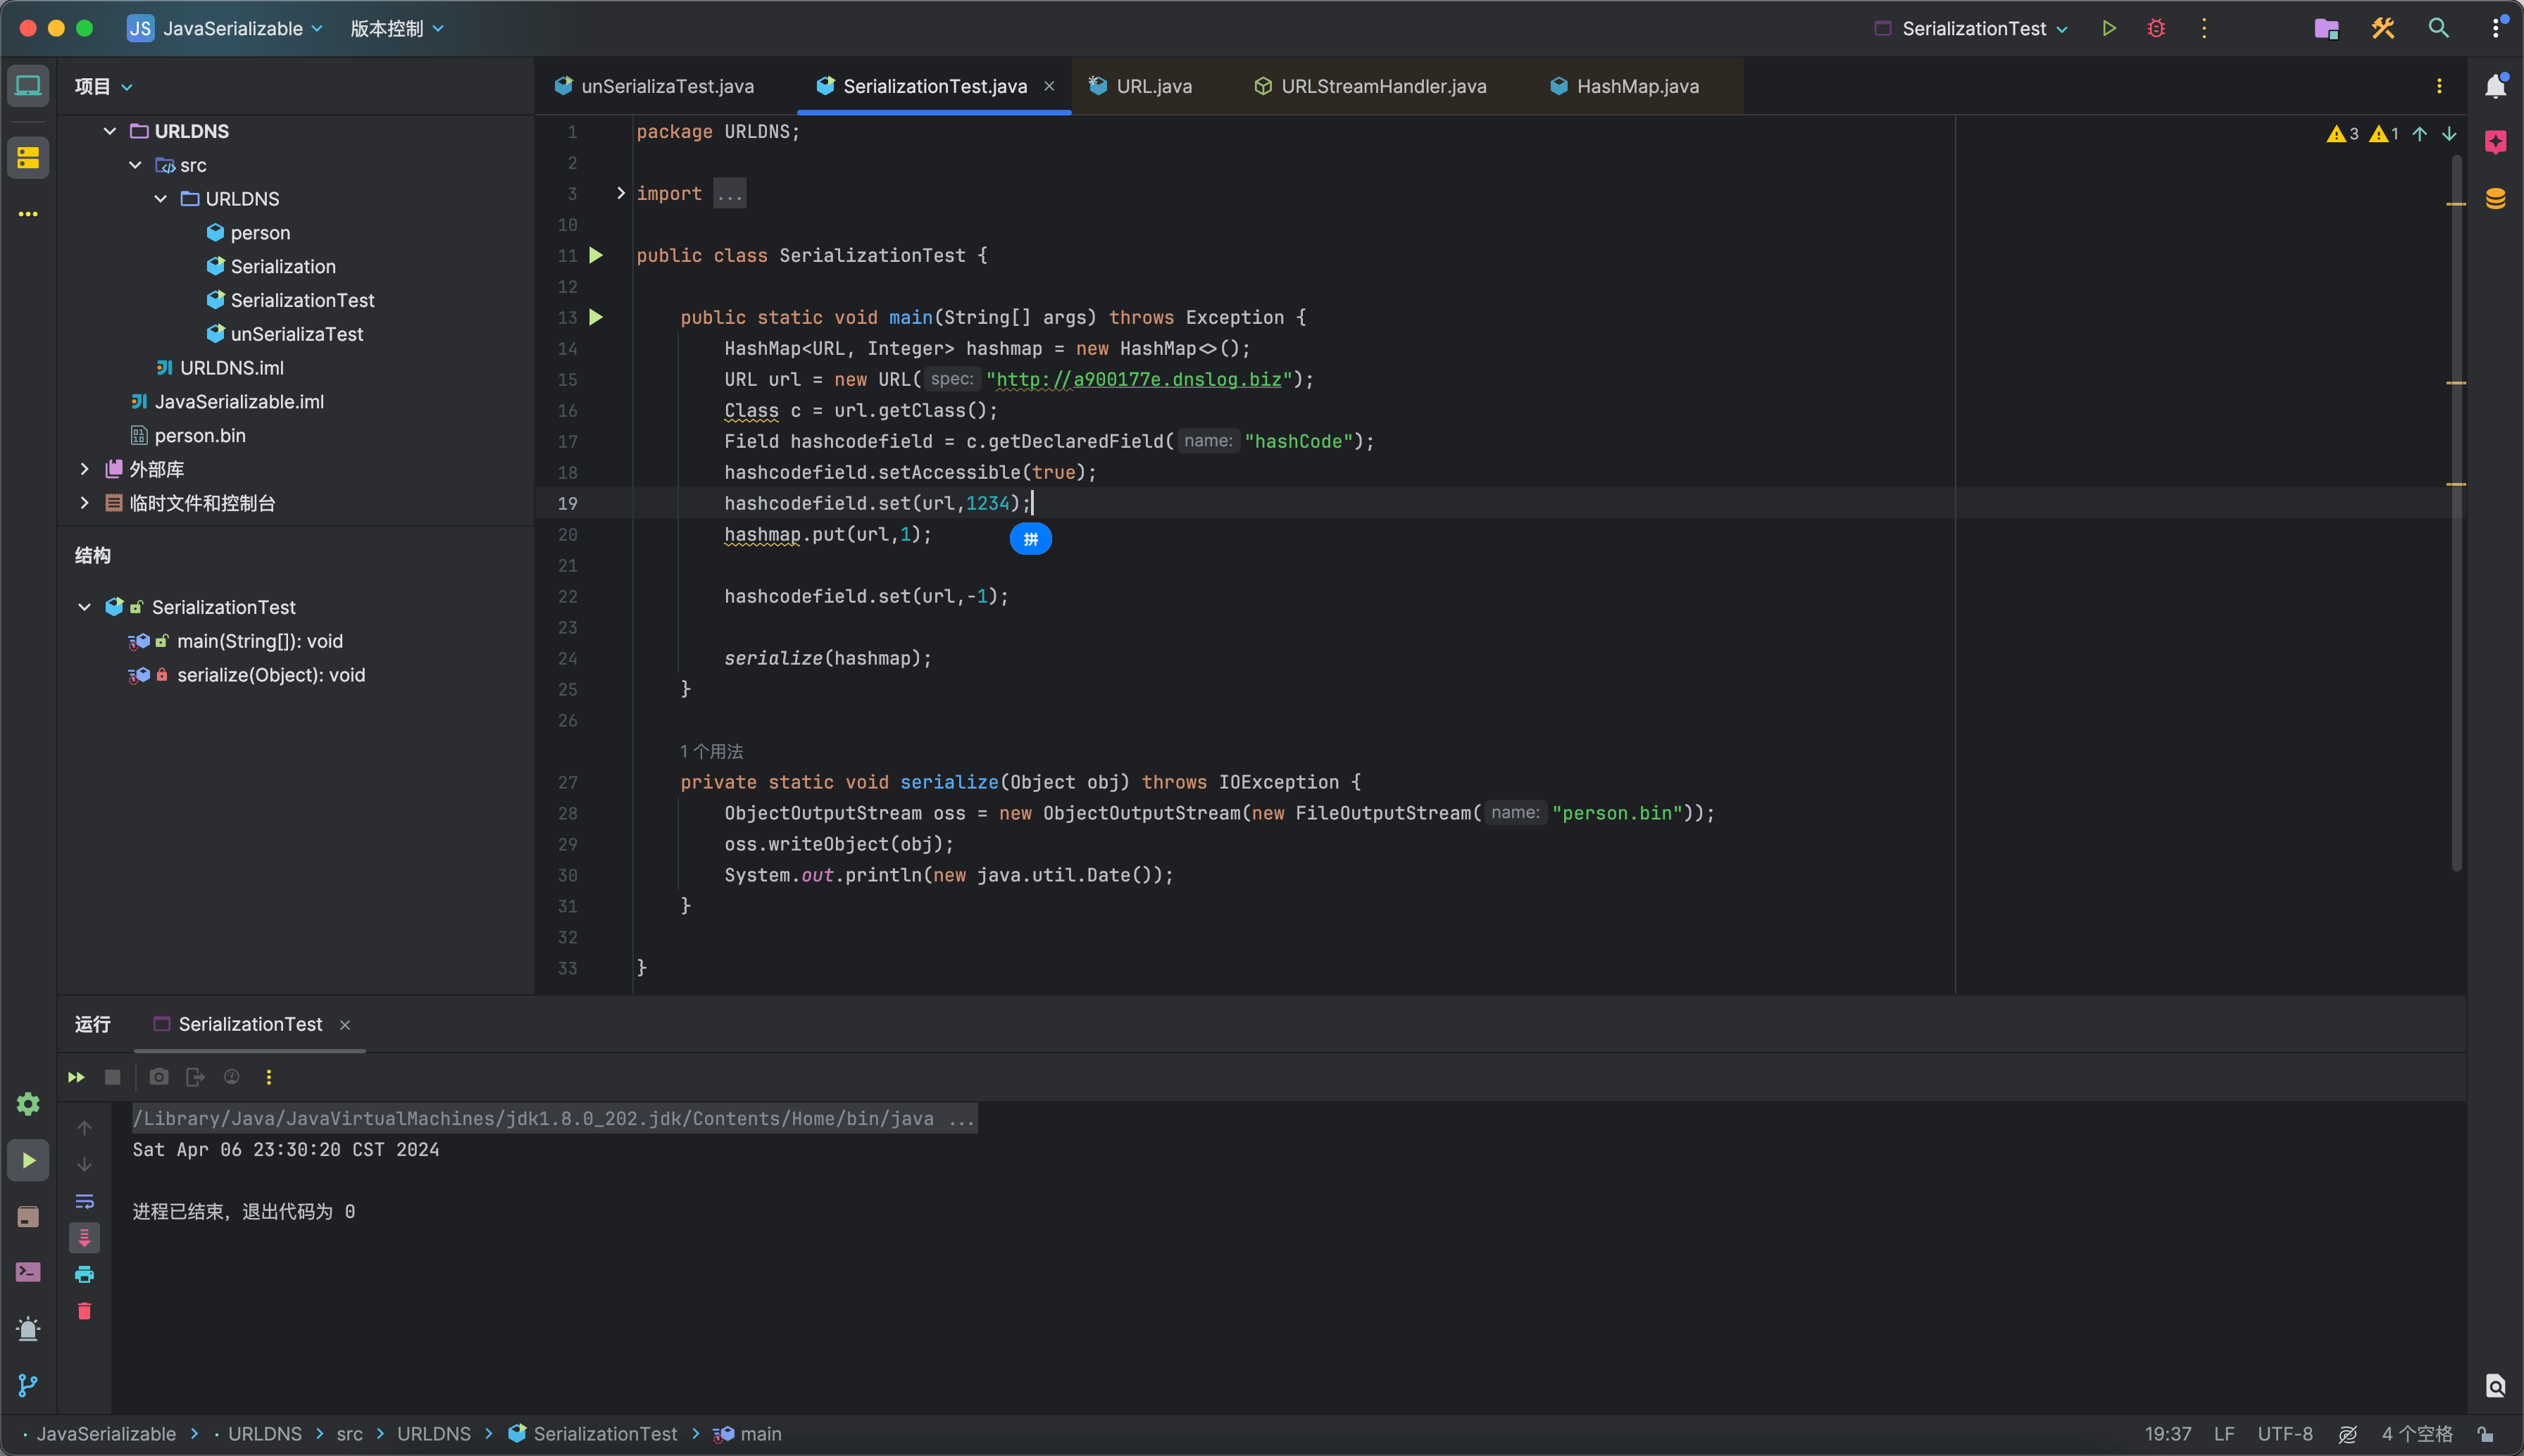
Task: Click the exit/restore layout icon in Run toolbar
Action: (195, 1077)
